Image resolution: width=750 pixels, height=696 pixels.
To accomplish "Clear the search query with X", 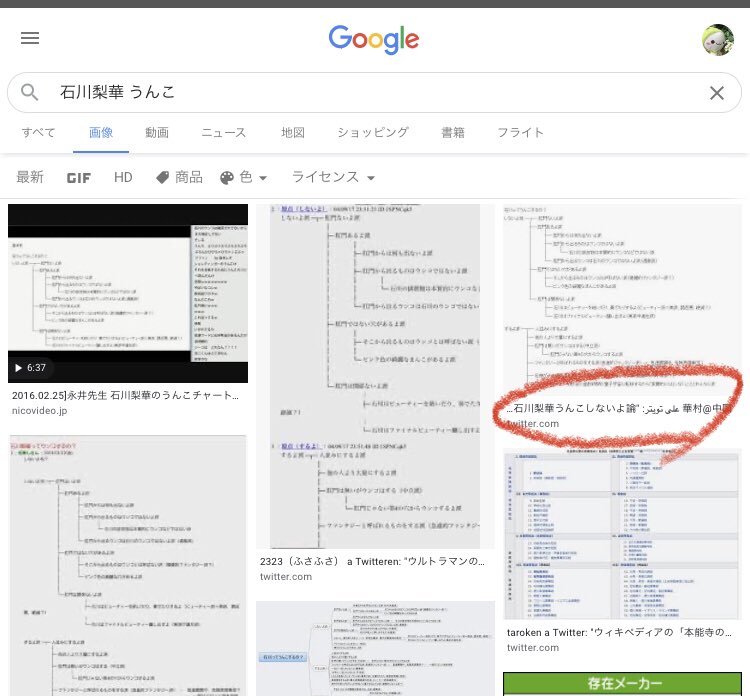I will coord(717,93).
